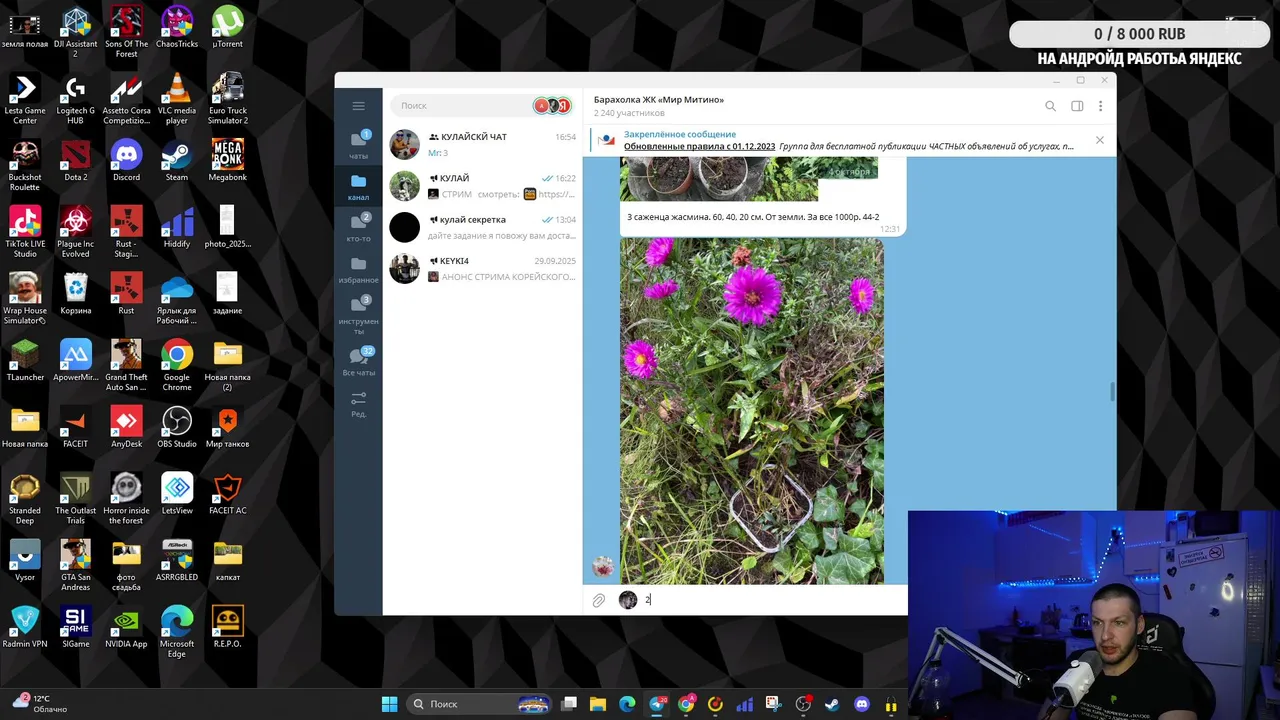Open the pink aster flowers photo
This screenshot has height=720, width=1280.
pos(752,411)
